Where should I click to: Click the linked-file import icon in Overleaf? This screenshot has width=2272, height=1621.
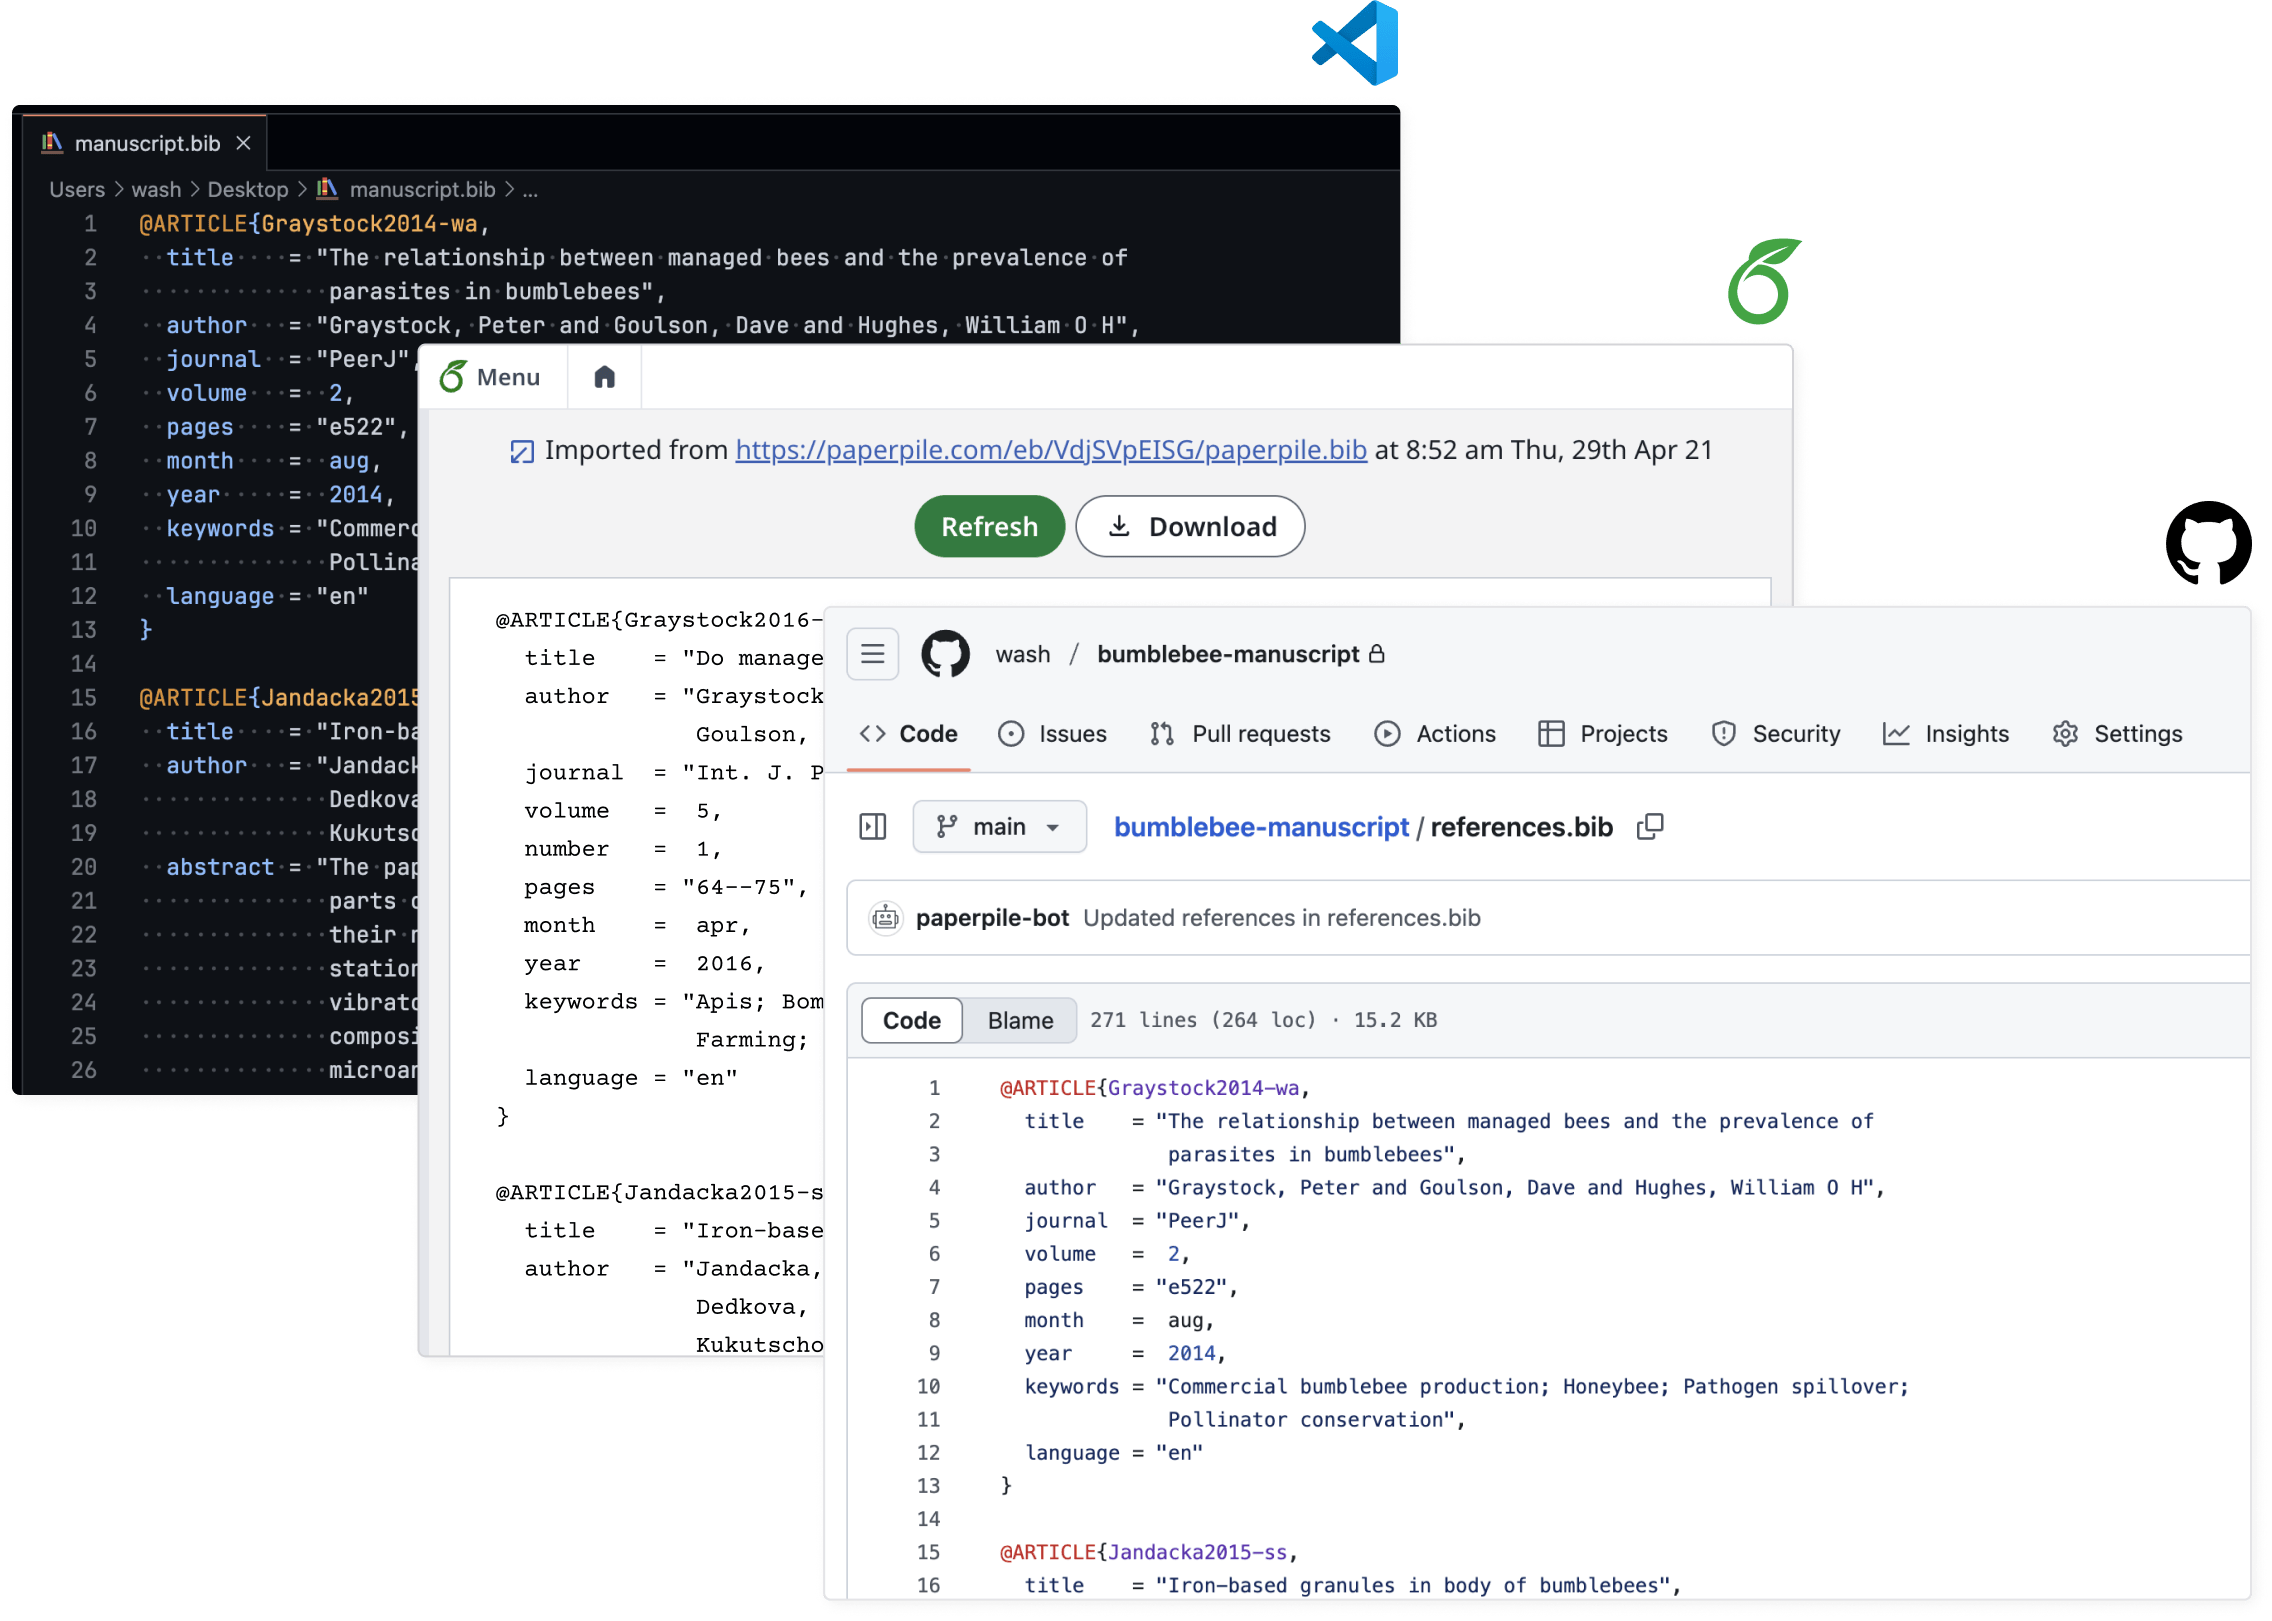pyautogui.click(x=521, y=452)
